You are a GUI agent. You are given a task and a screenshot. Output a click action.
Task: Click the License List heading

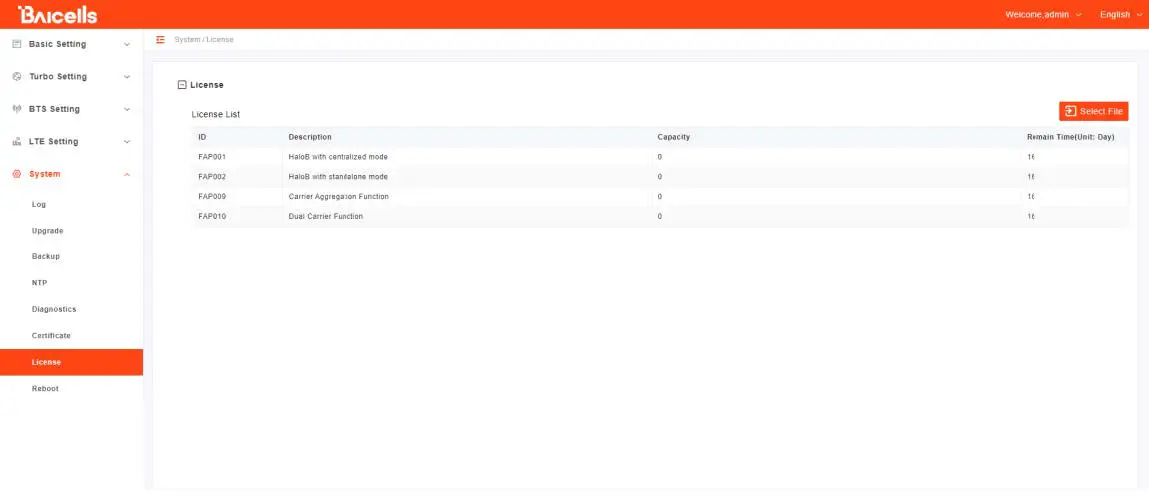[215, 114]
